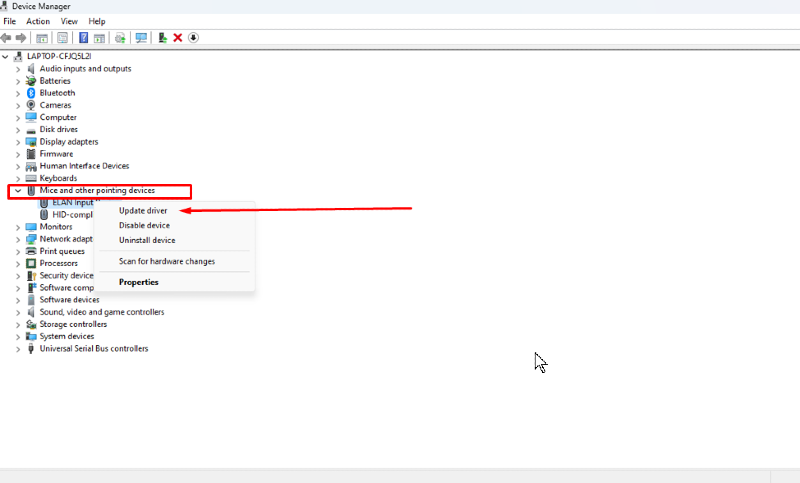Toggle the Show/Hide Console Tree toolbar icon

[x=42, y=38]
